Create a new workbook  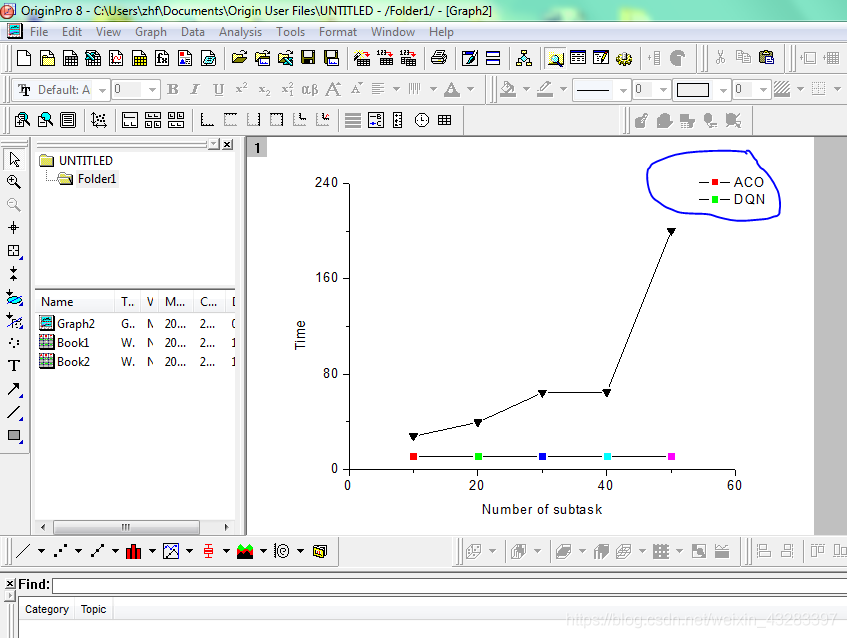tap(70, 58)
